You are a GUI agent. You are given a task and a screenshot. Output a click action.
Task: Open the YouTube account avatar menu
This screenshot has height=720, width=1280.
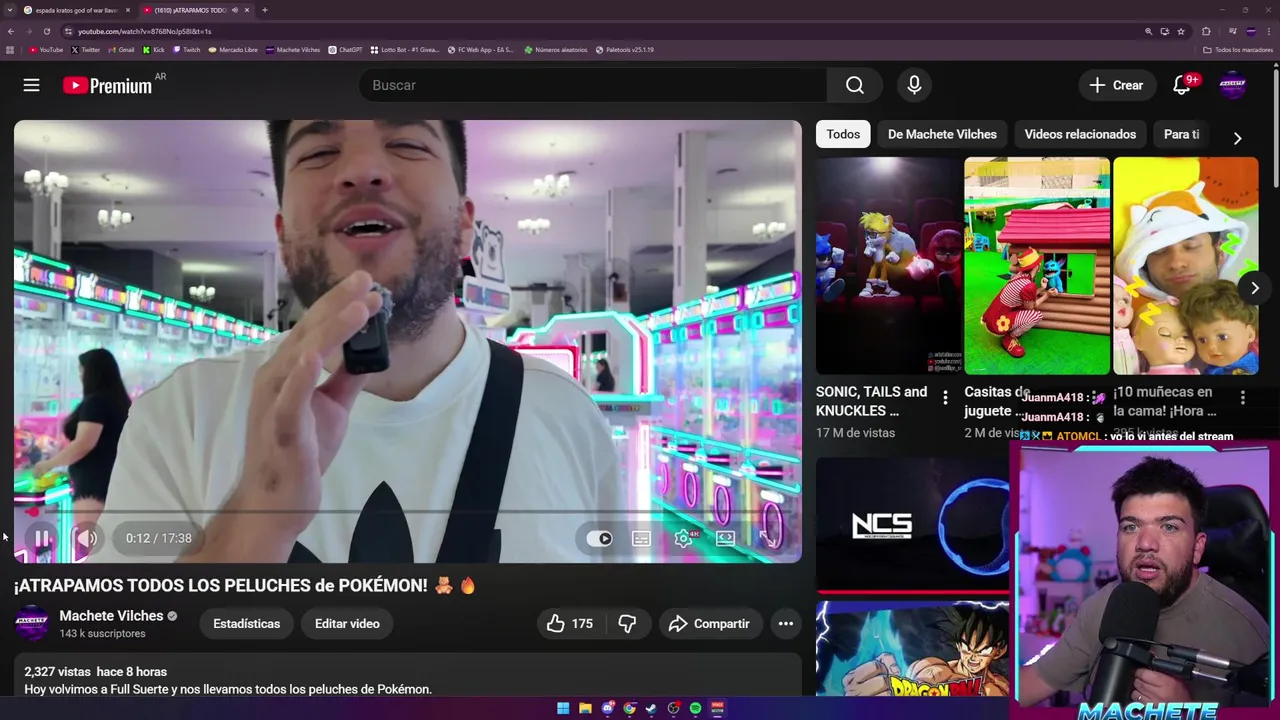(x=1233, y=85)
